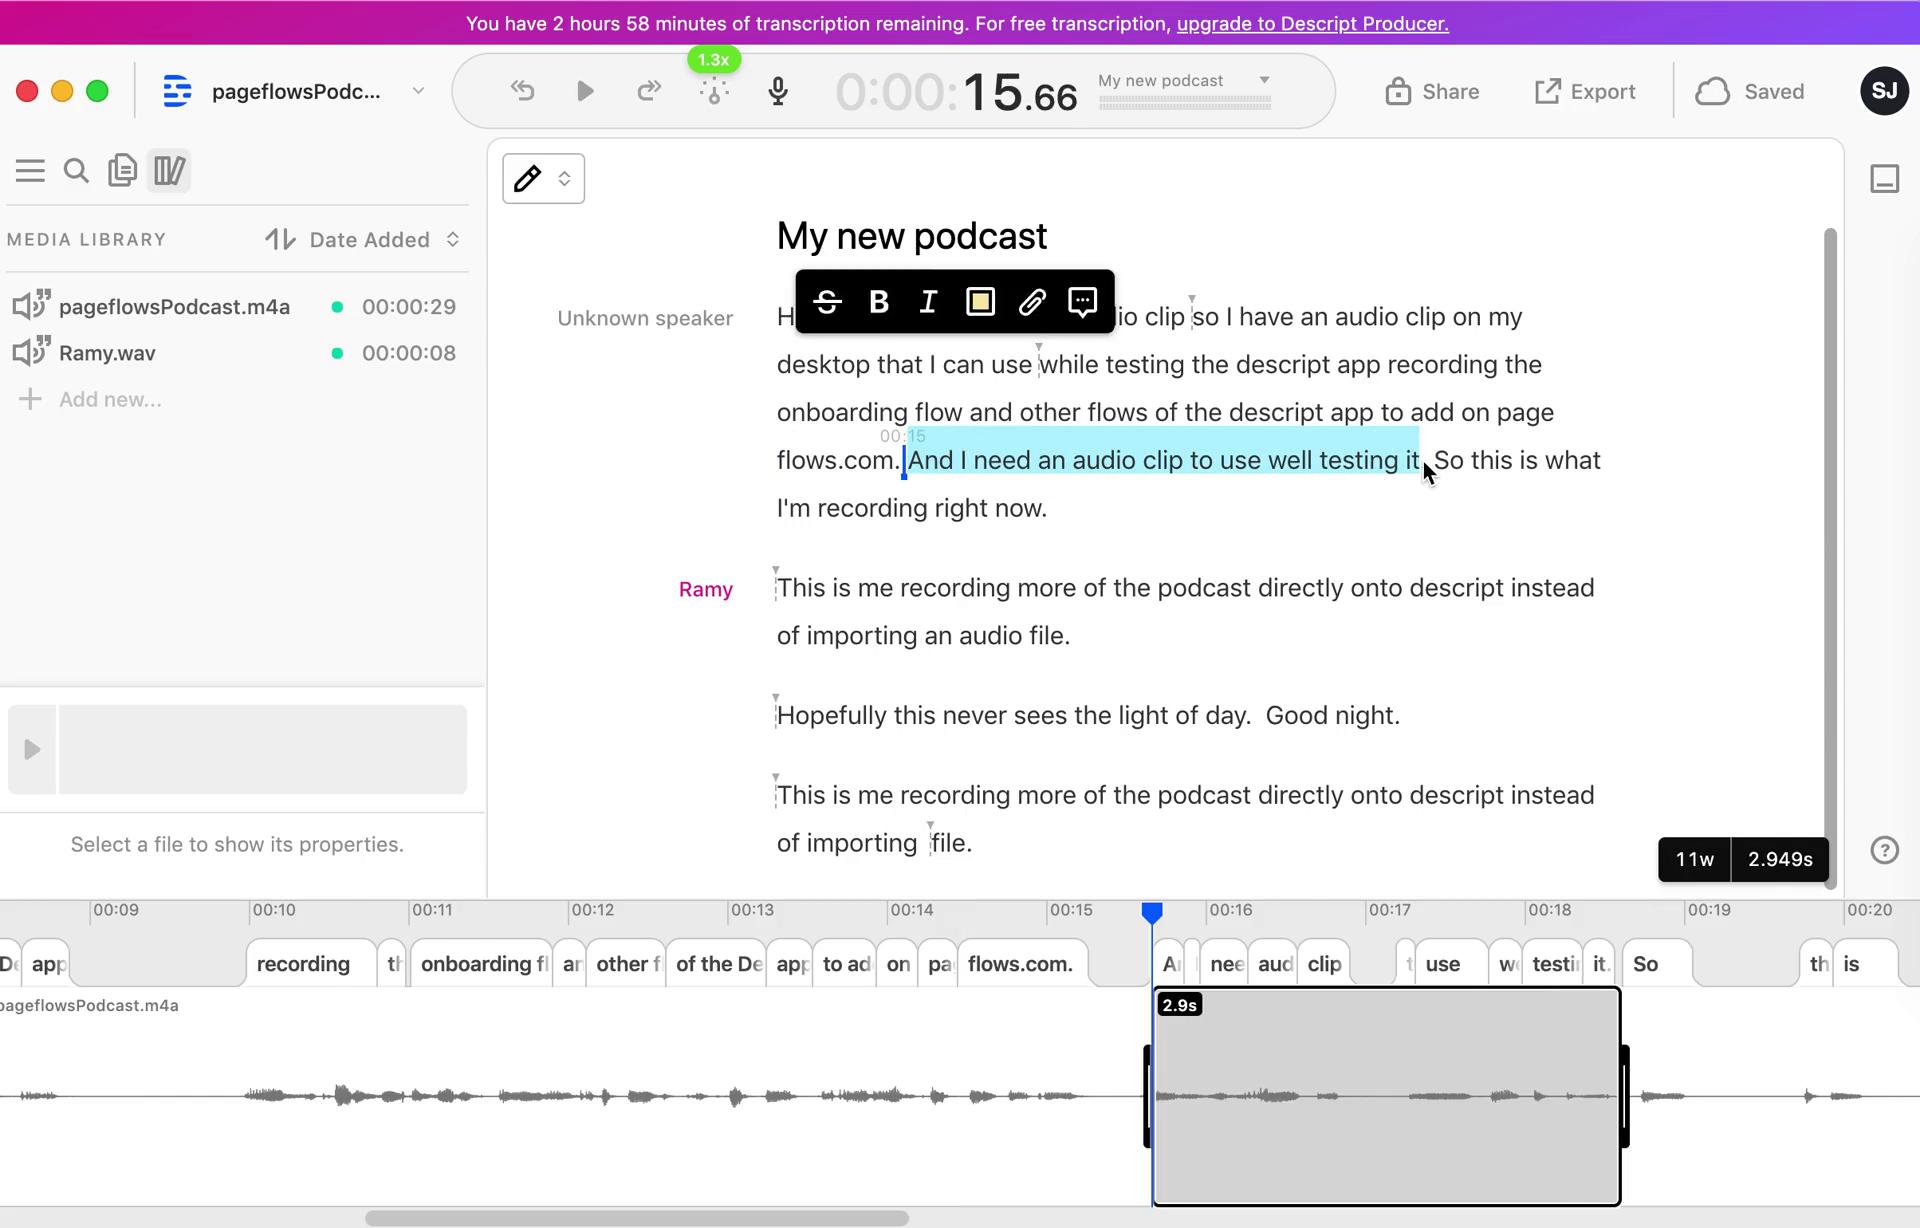Image resolution: width=1920 pixels, height=1228 pixels.
Task: Open the Date Added sort dropdown
Action: pyautogui.click(x=384, y=240)
